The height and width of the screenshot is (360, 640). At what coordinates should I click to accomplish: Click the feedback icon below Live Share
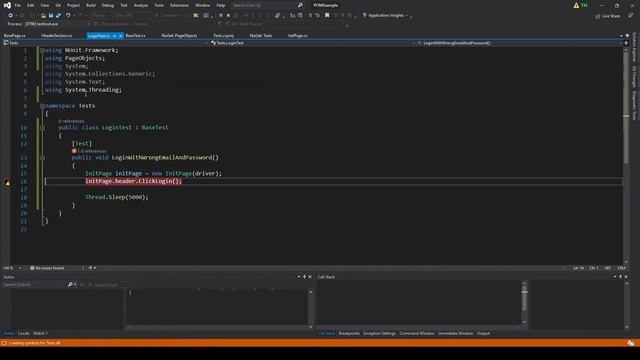[x=631, y=16]
